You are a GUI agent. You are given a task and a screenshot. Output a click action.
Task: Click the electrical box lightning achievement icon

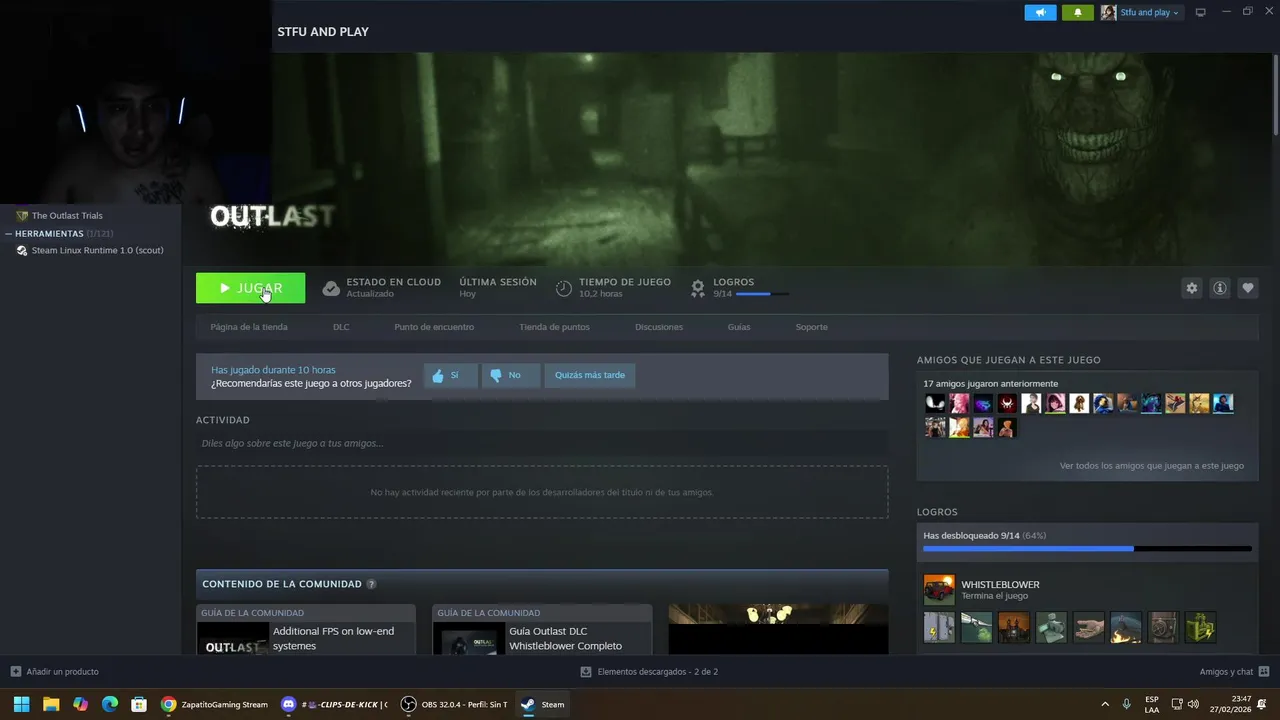click(939, 627)
